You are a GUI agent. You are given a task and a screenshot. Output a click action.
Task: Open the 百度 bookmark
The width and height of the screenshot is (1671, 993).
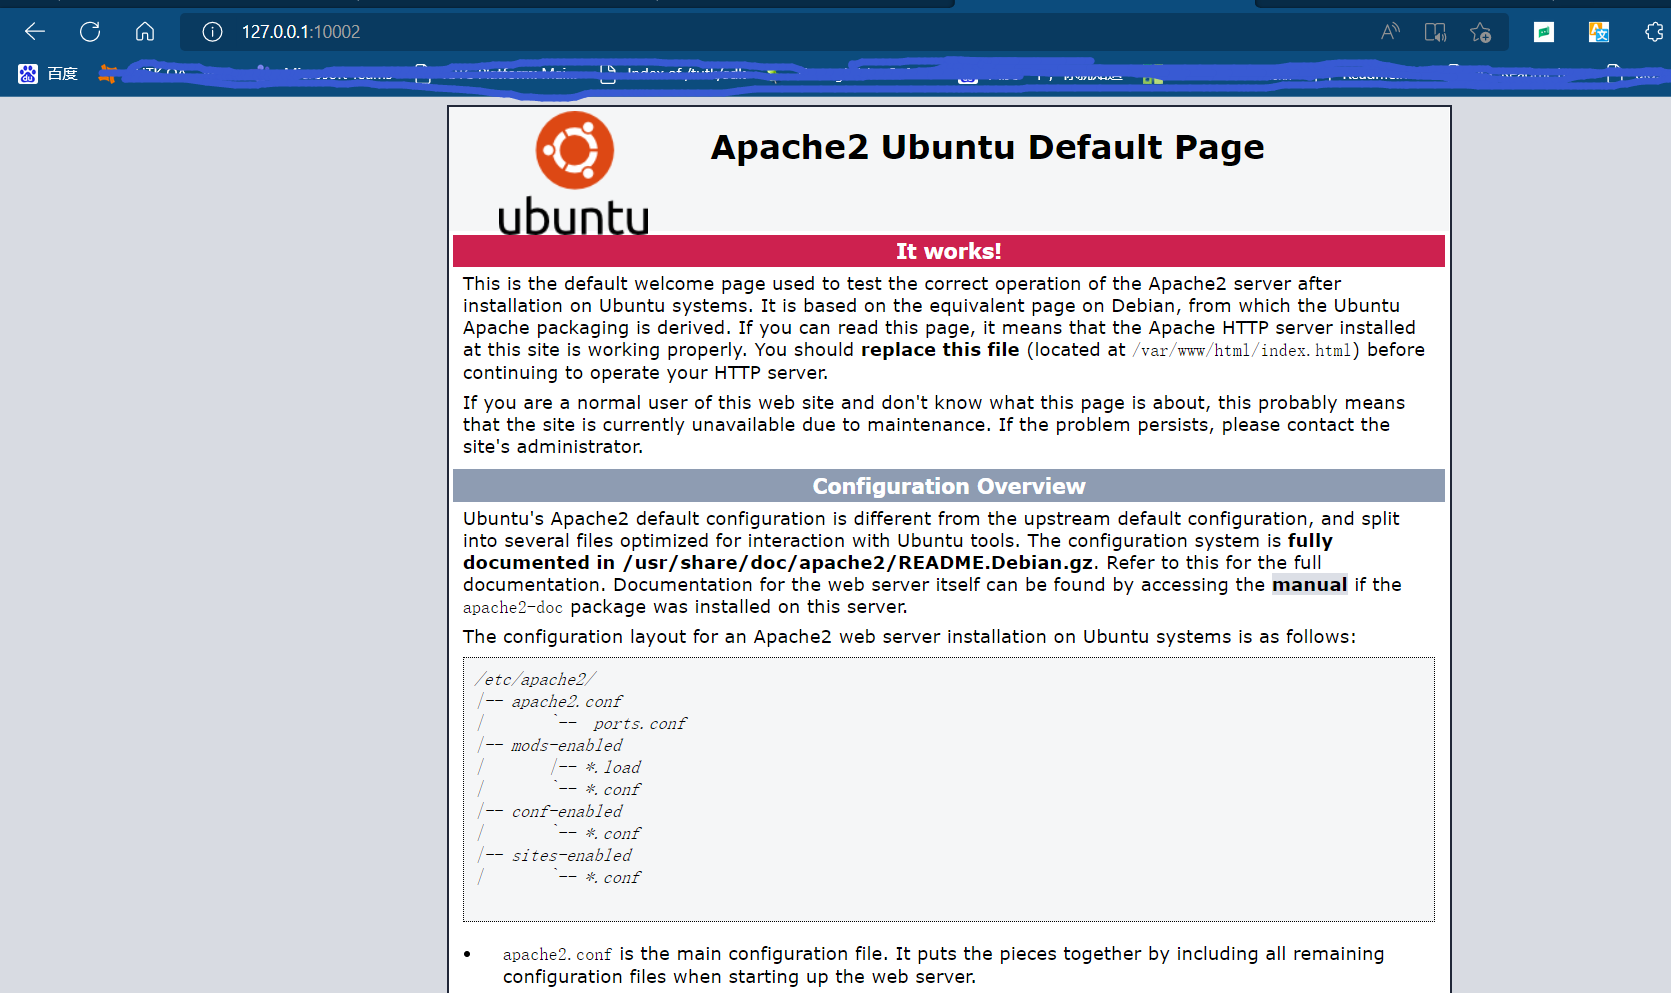click(x=48, y=74)
